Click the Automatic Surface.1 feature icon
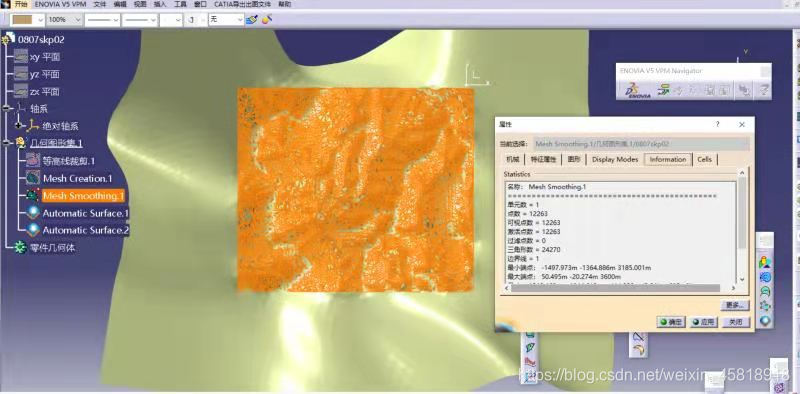The image size is (800, 394). (x=33, y=213)
